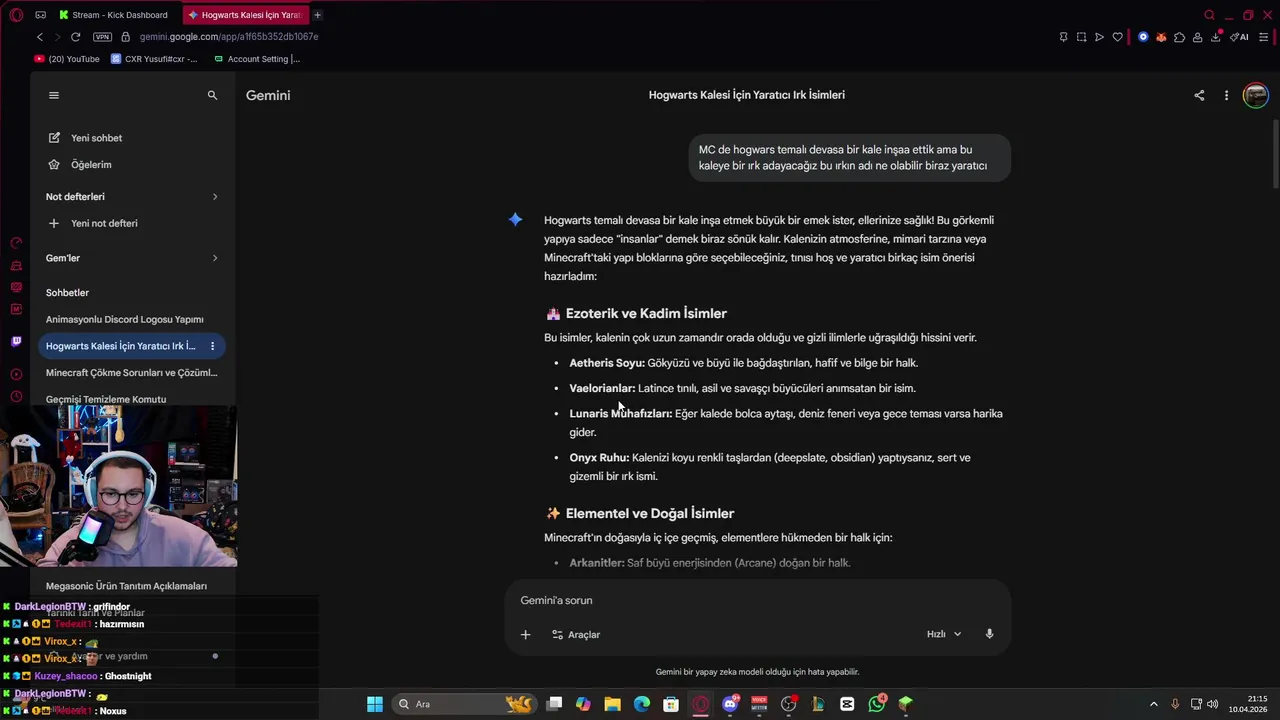This screenshot has width=1280, height=720.
Task: Open chat Geçmişi Temizleme Komutu
Action: point(106,399)
